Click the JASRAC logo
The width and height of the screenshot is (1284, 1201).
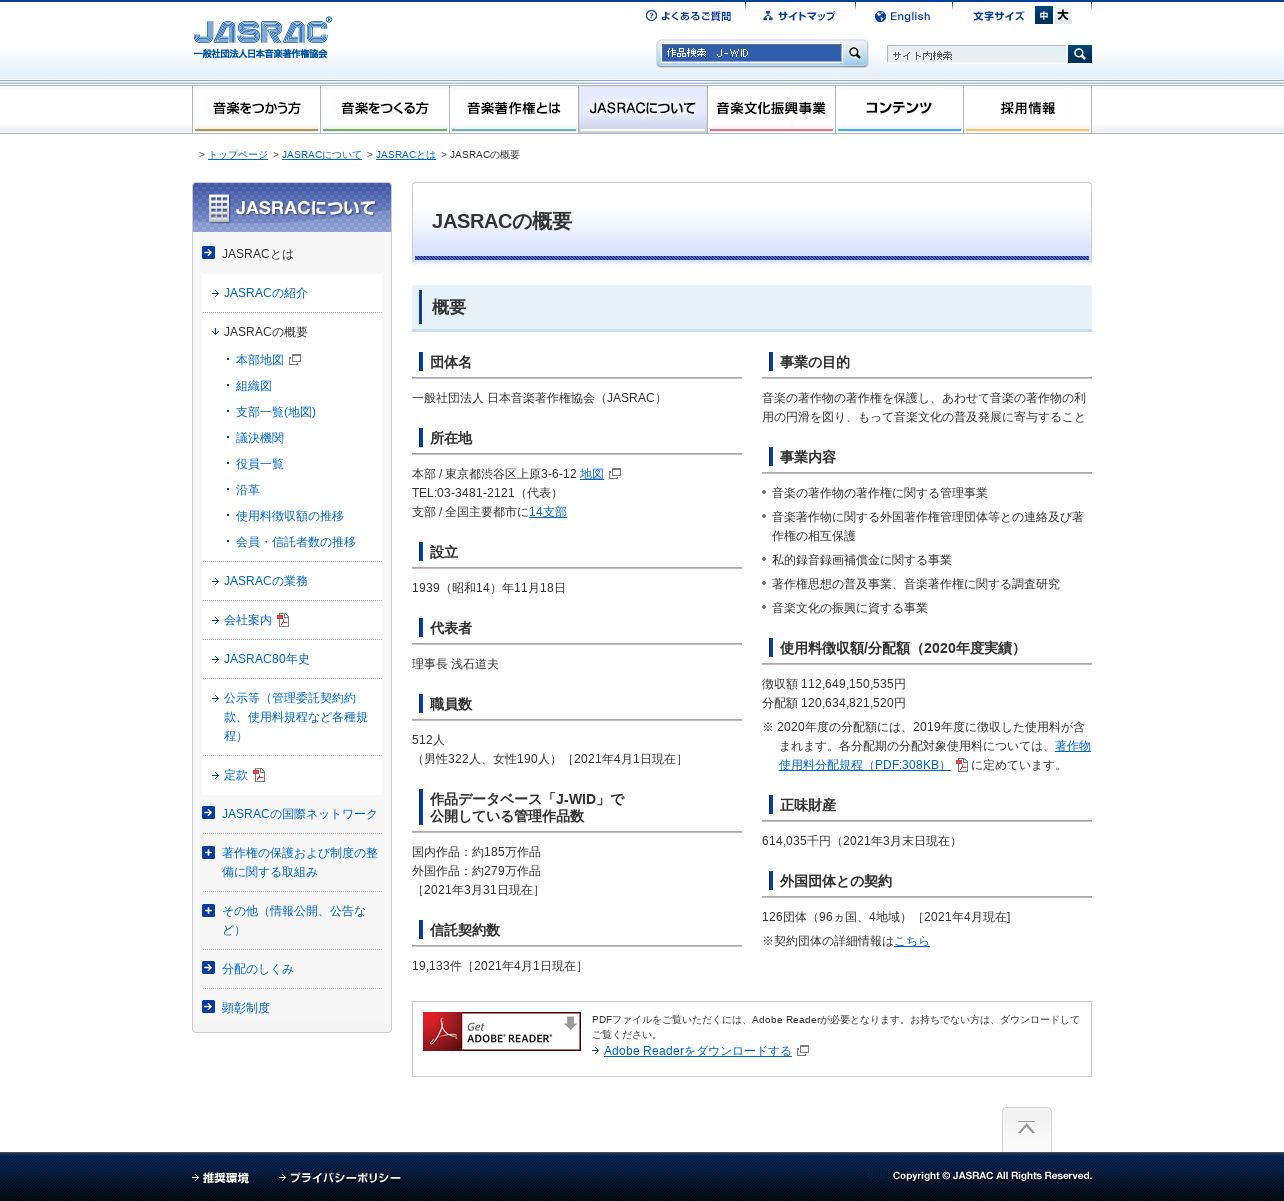point(262,38)
